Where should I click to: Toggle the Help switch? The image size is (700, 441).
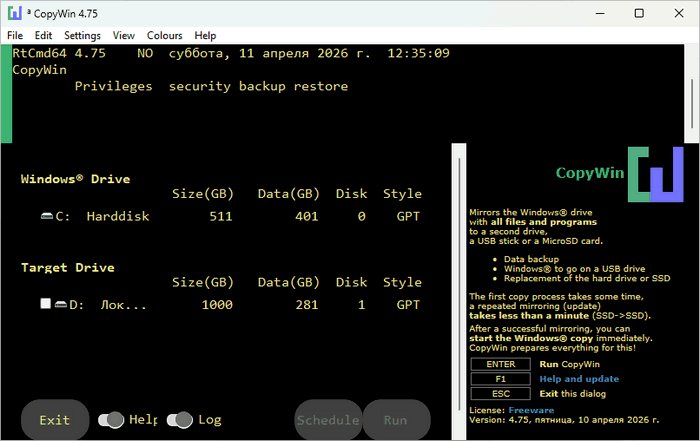111,420
